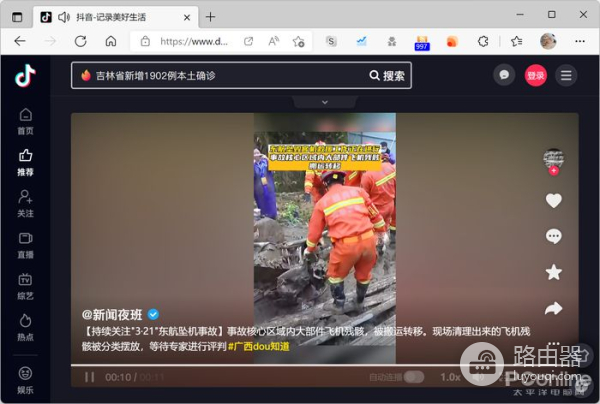View site information via the lock icon

(145, 41)
